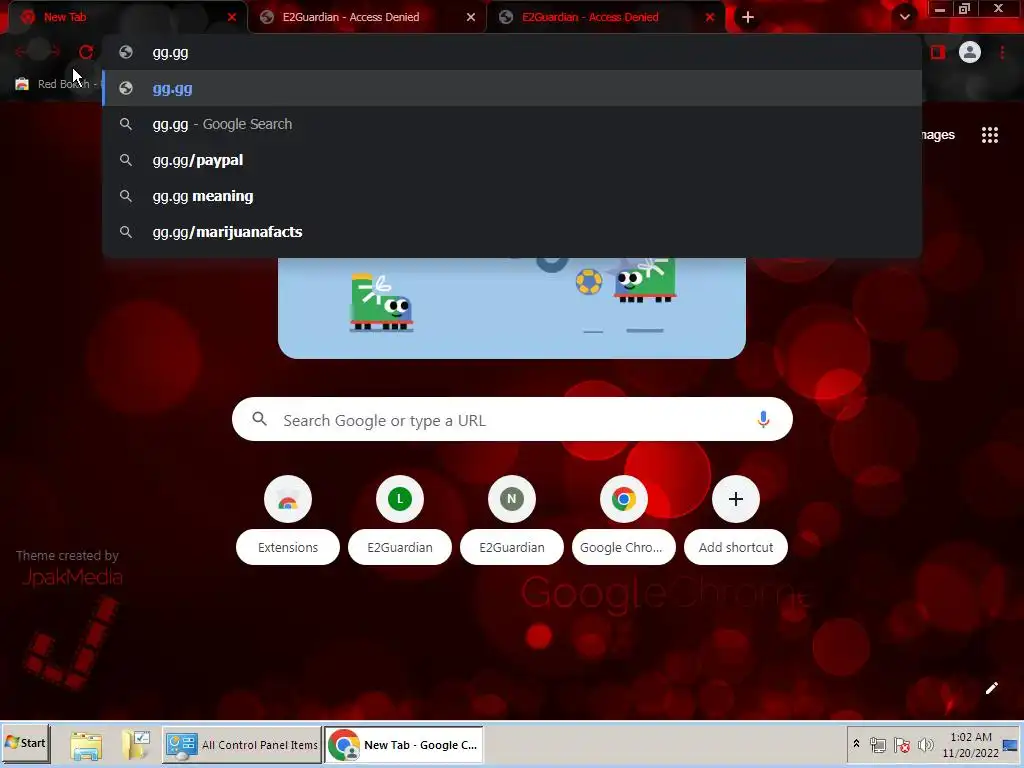1024x768 pixels.
Task: Choose gg.gg - Google Search suggestion
Action: click(x=512, y=124)
